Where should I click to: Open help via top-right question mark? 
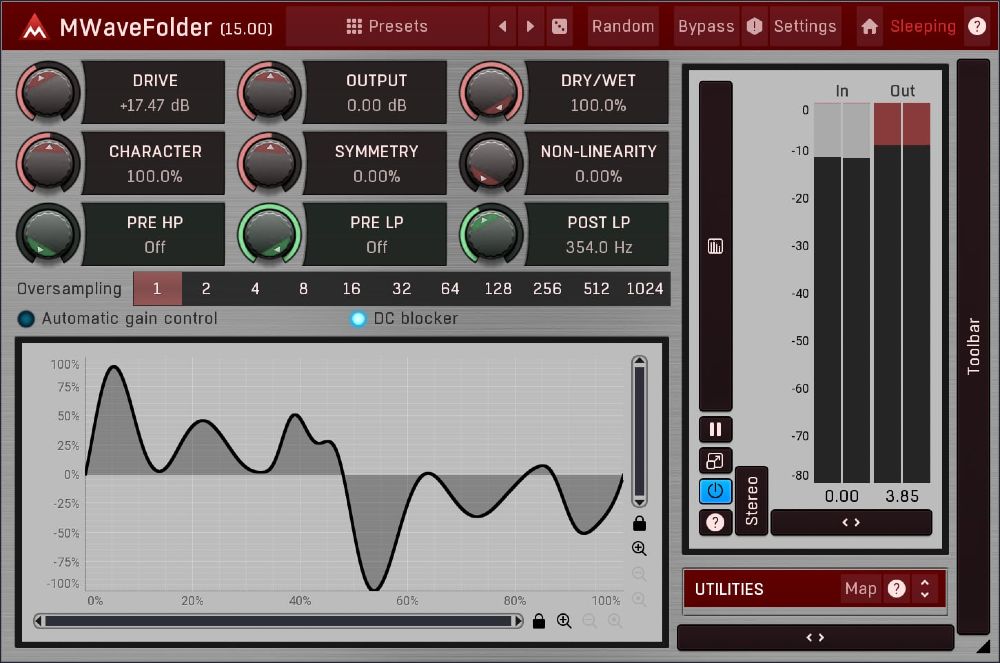pyautogui.click(x=976, y=26)
